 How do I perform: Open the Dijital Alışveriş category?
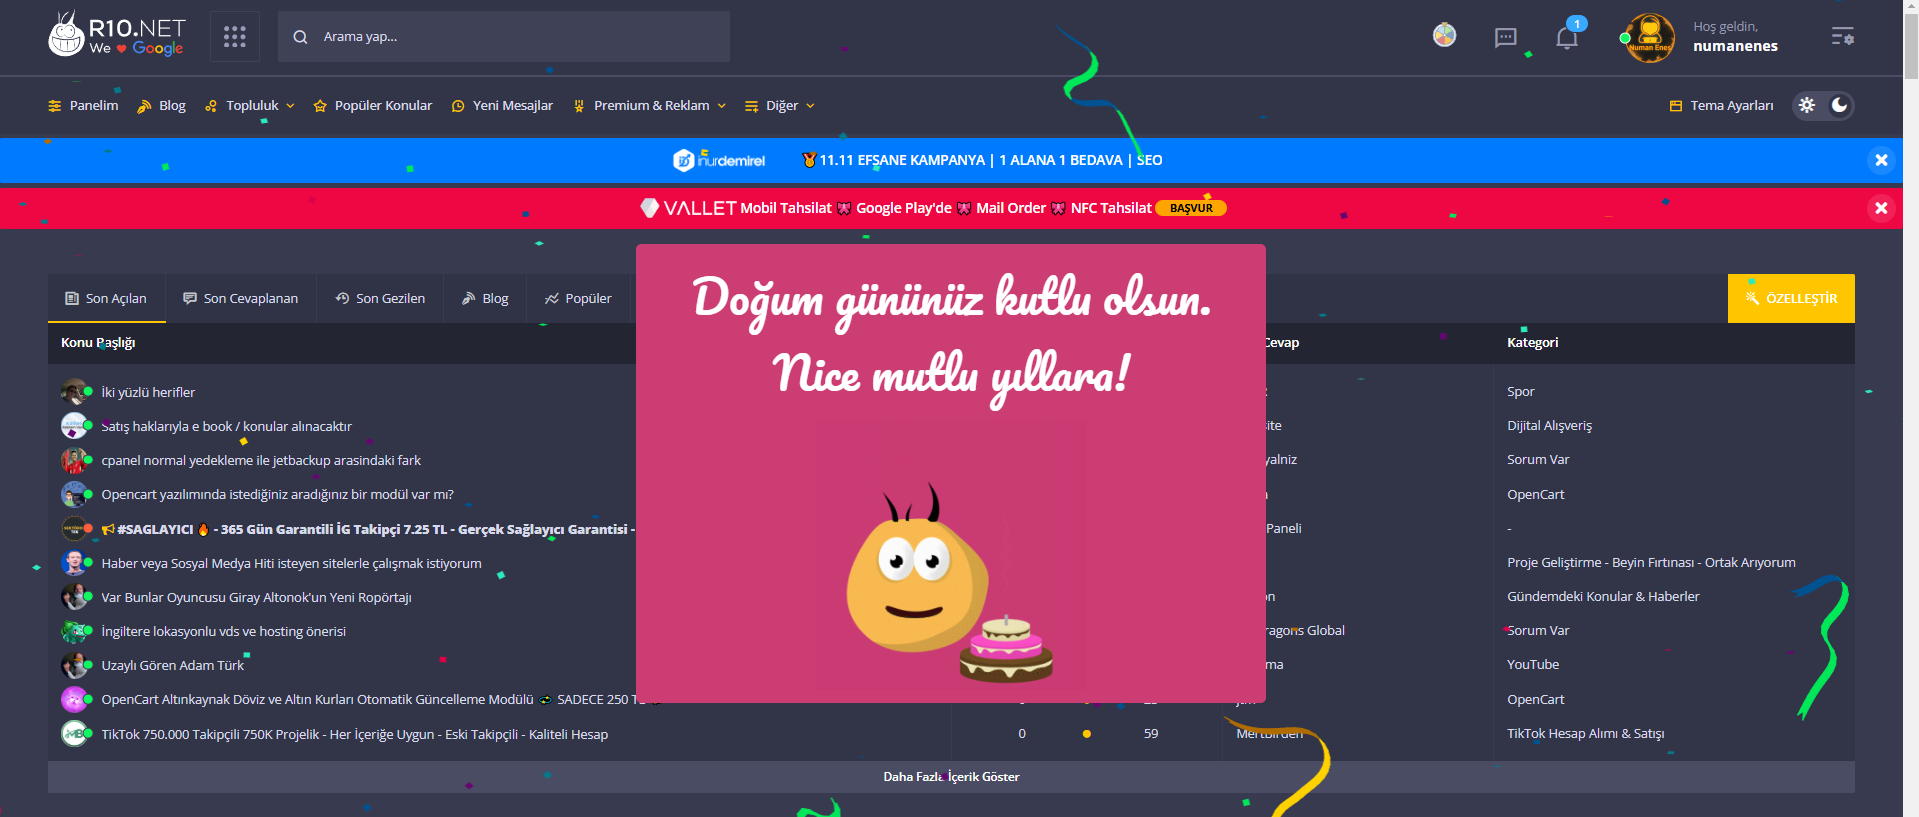pos(1549,425)
